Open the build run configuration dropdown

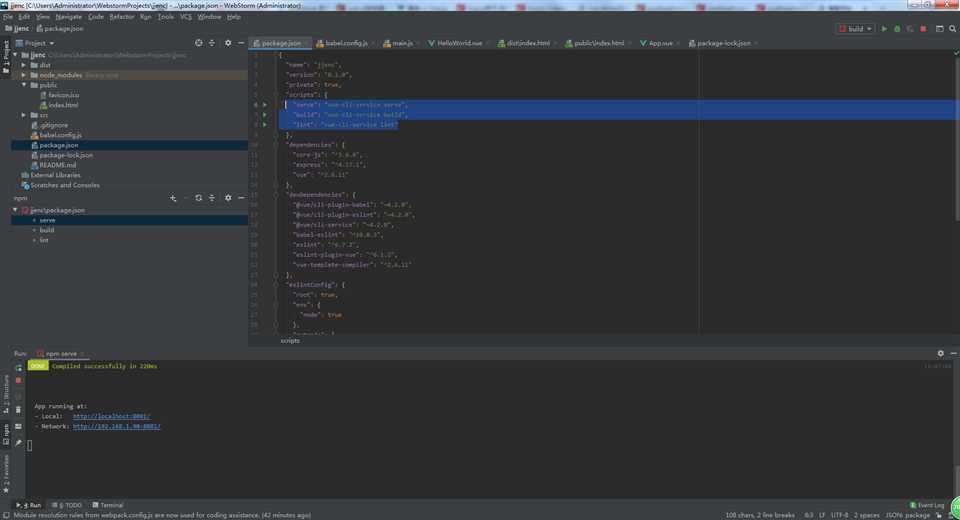coord(855,29)
